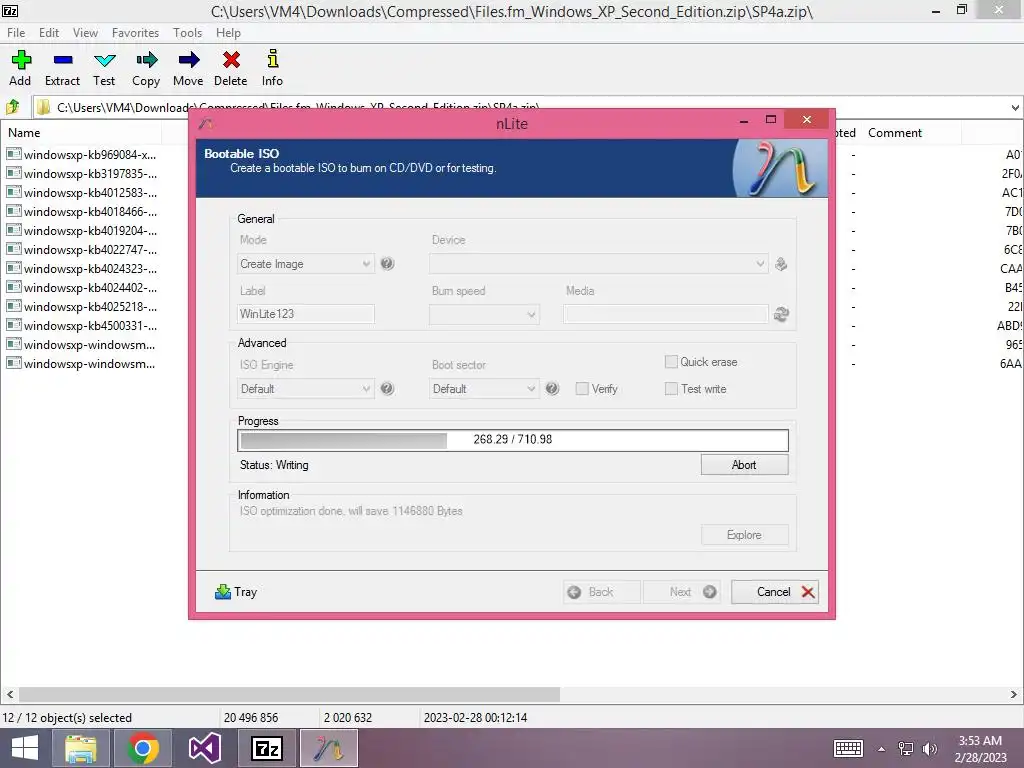Click the Label field containing WinLite123
1024x768 pixels.
306,314
